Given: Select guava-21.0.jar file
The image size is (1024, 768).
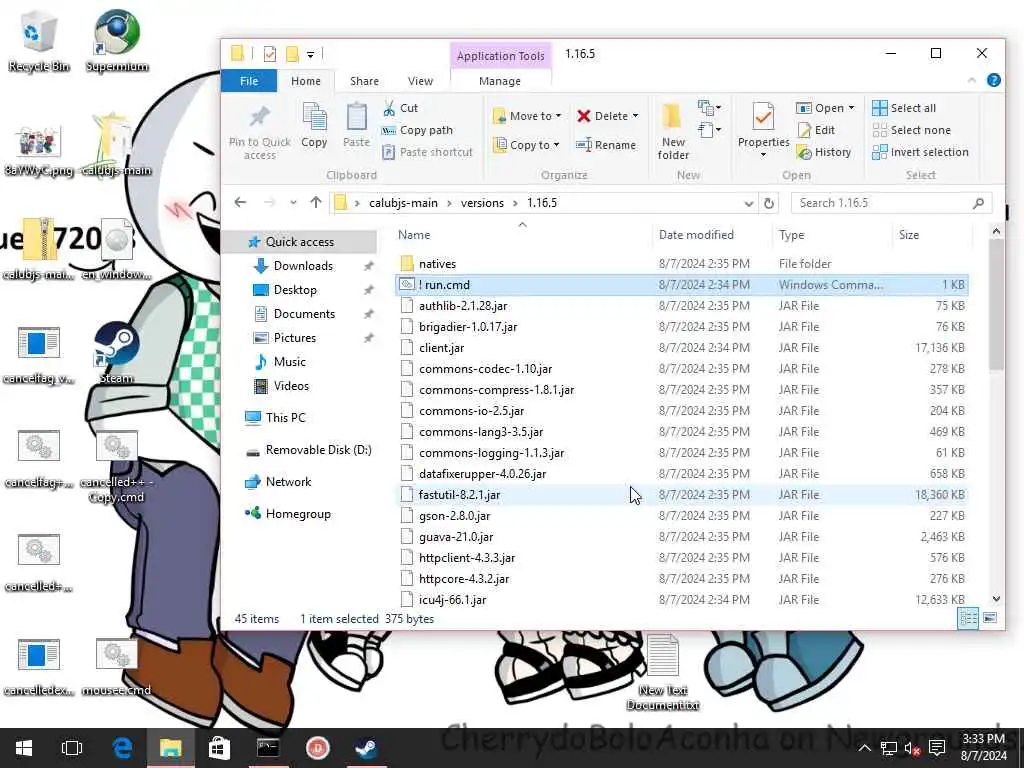Looking at the screenshot, I should click(x=681, y=537).
